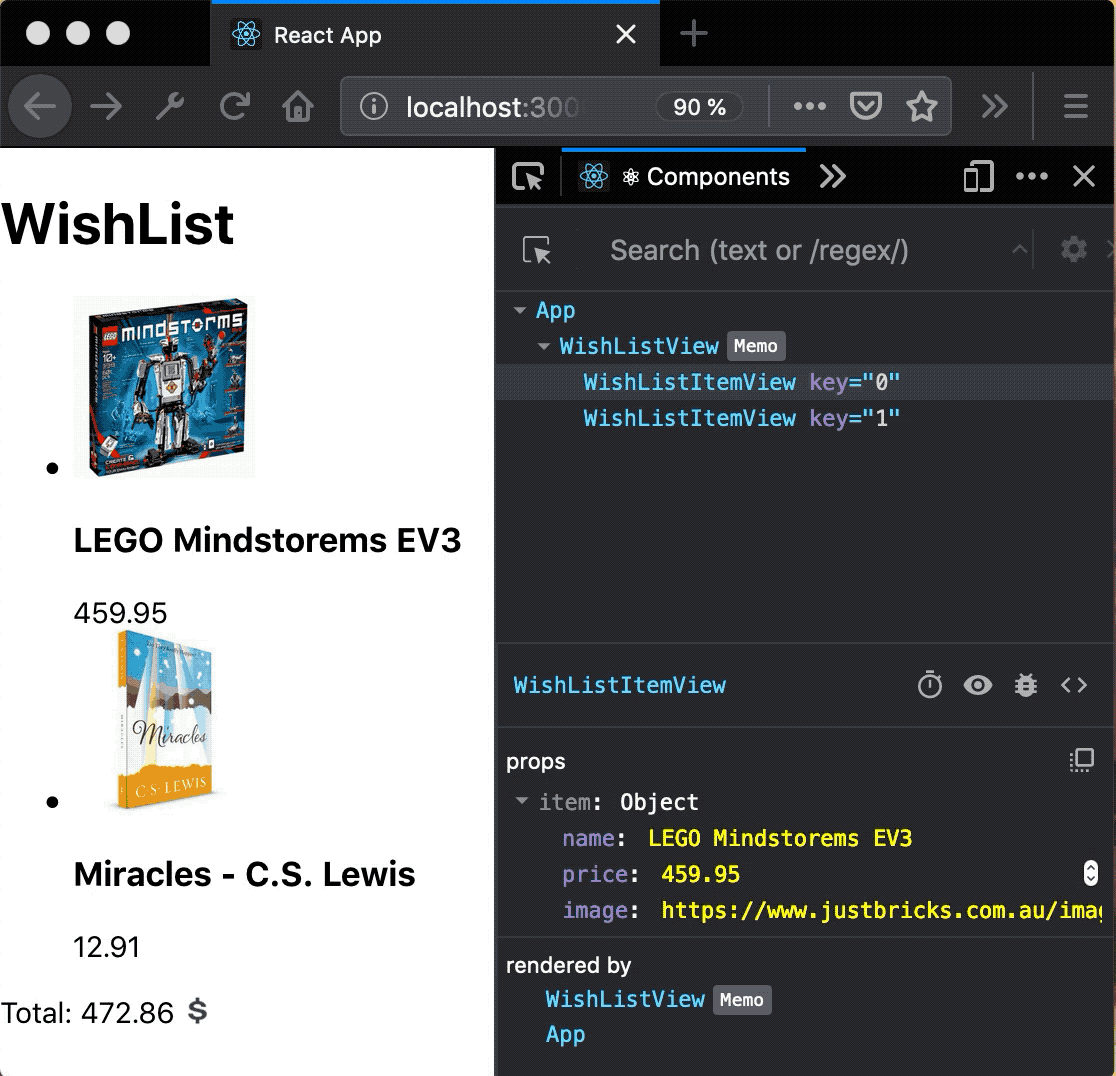Select the React App browser tab
The height and width of the screenshot is (1076, 1116).
coord(435,34)
